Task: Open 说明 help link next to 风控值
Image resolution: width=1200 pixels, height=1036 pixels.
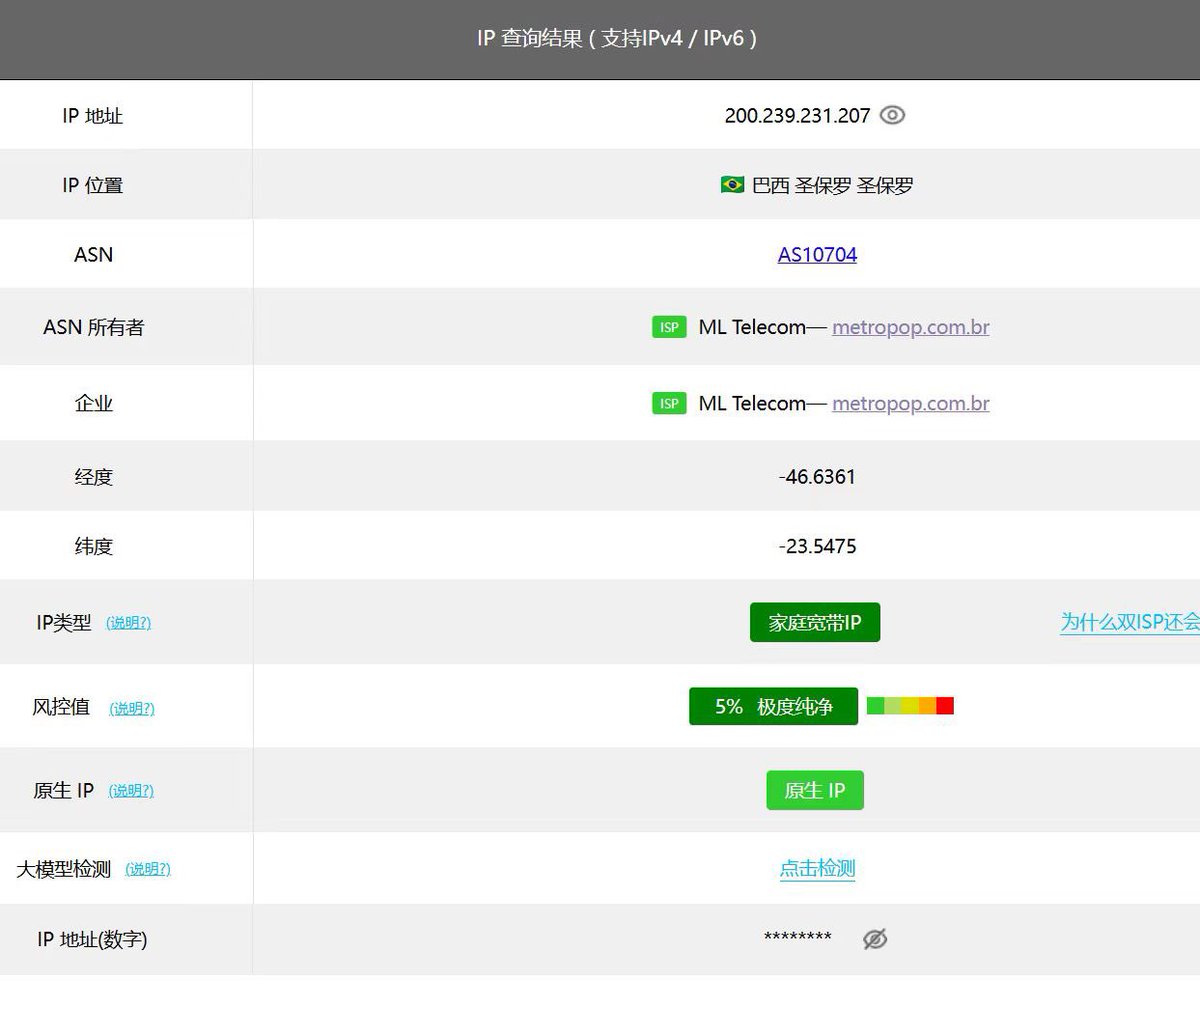Action: (x=132, y=709)
